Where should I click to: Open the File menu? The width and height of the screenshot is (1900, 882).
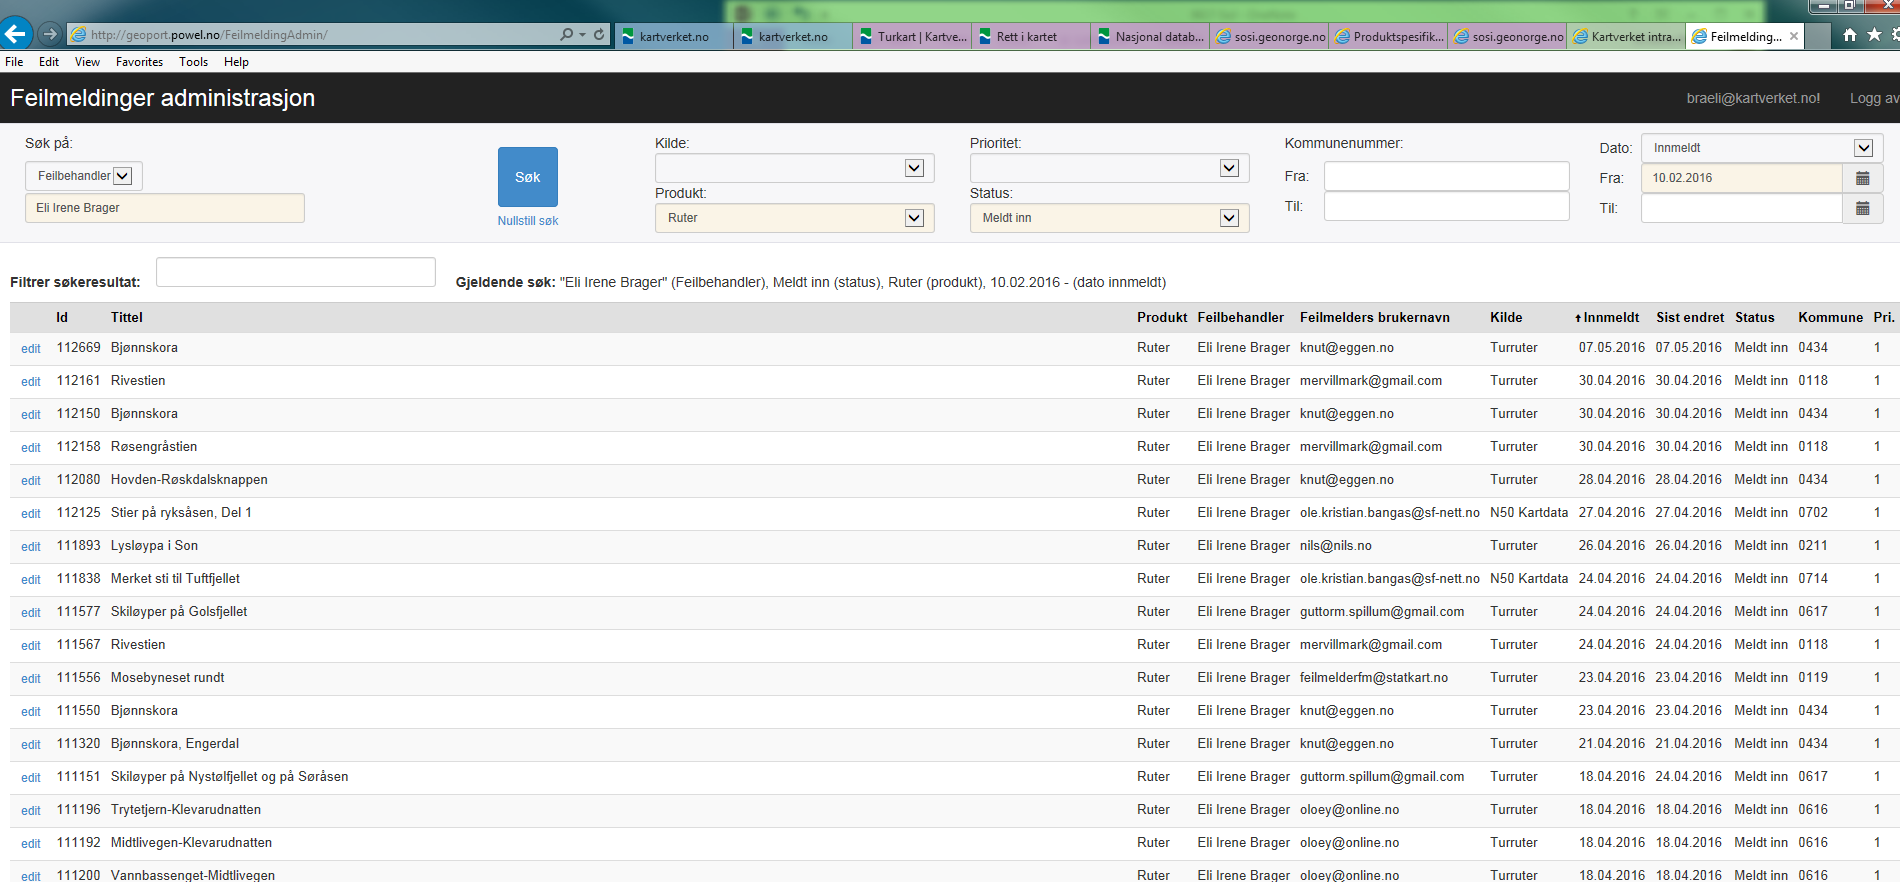click(x=14, y=62)
